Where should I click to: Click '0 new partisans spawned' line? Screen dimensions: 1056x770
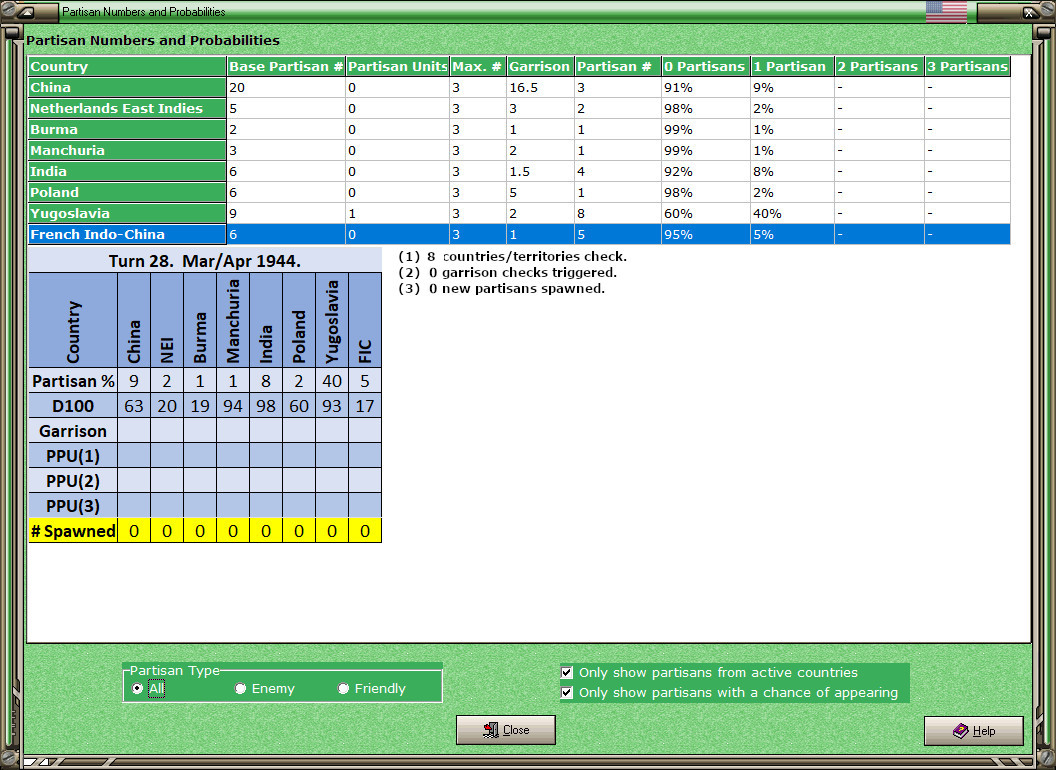tap(501, 288)
